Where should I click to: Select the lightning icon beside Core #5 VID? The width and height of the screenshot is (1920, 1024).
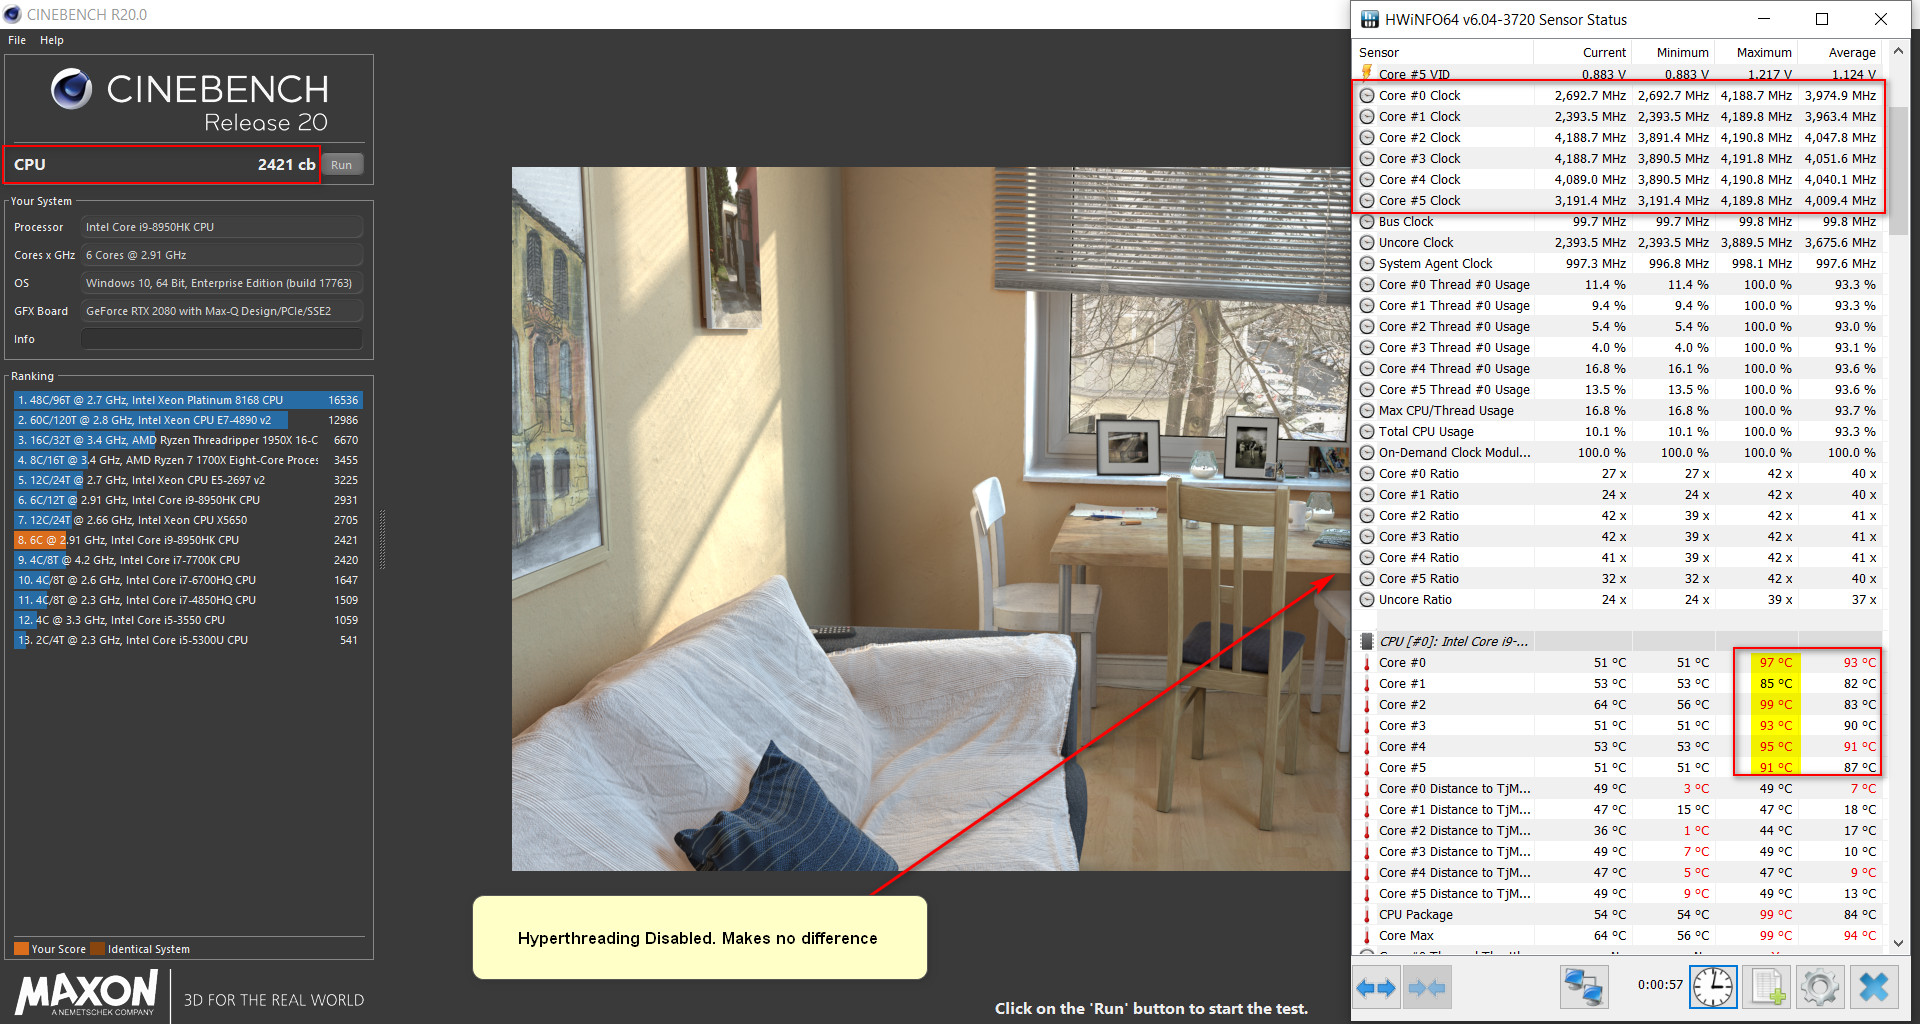coord(1367,73)
